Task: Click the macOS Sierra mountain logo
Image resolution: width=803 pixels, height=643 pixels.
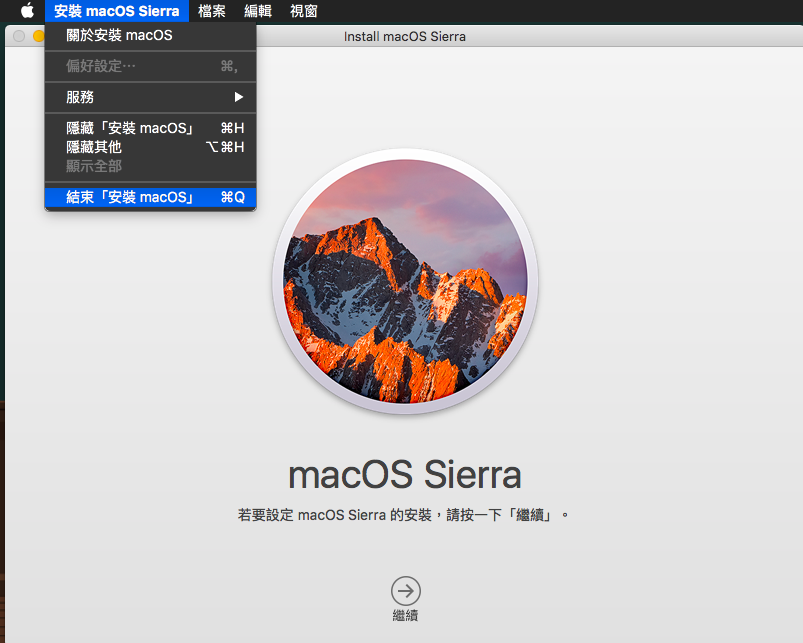Action: tap(405, 281)
